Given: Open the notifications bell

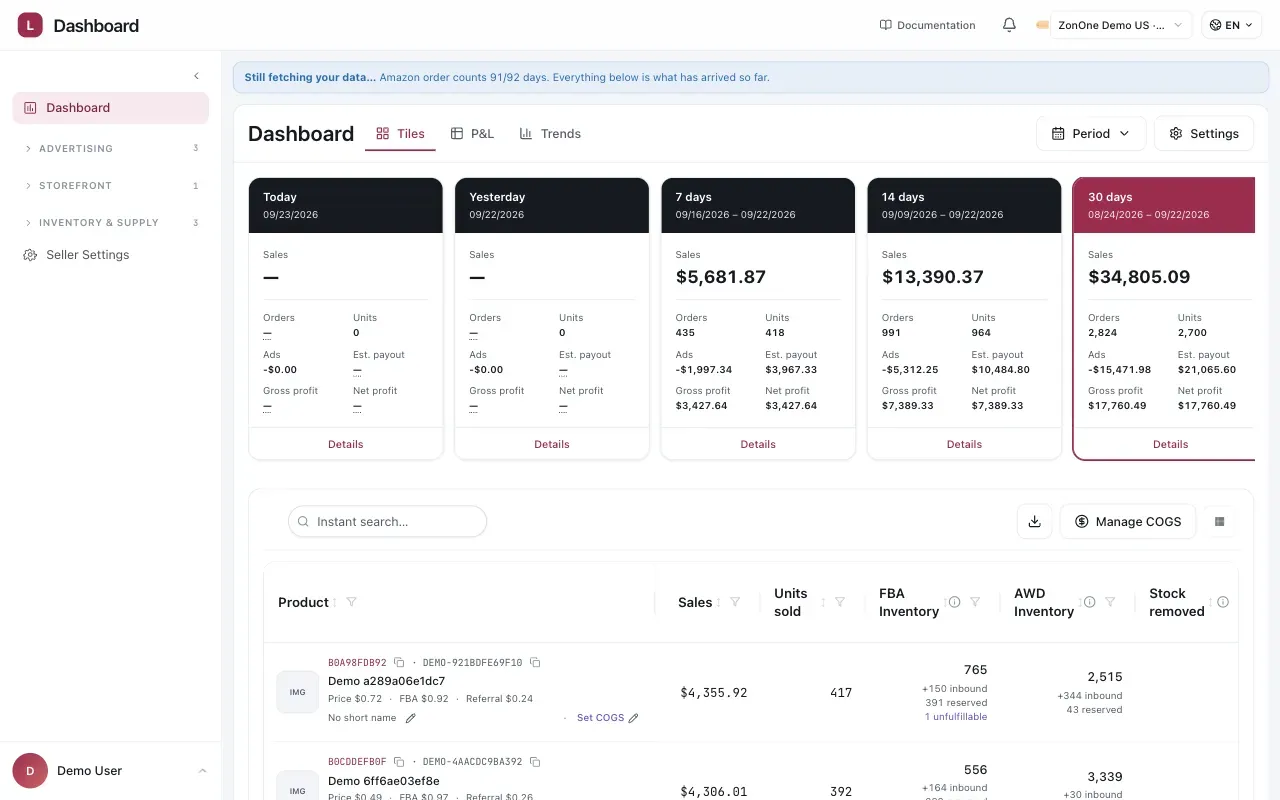Looking at the screenshot, I should [1009, 25].
